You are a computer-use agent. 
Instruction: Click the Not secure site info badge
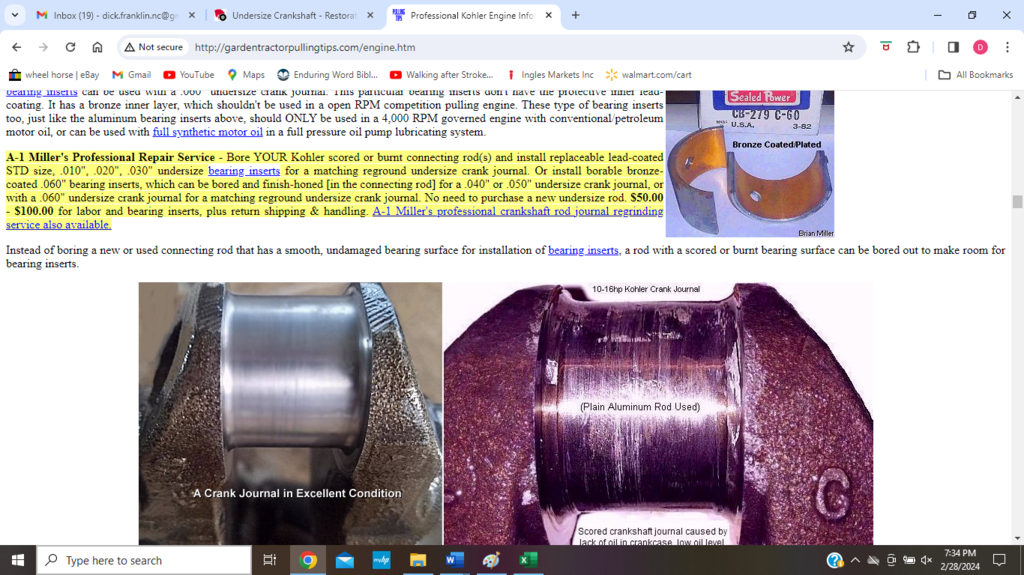153,47
